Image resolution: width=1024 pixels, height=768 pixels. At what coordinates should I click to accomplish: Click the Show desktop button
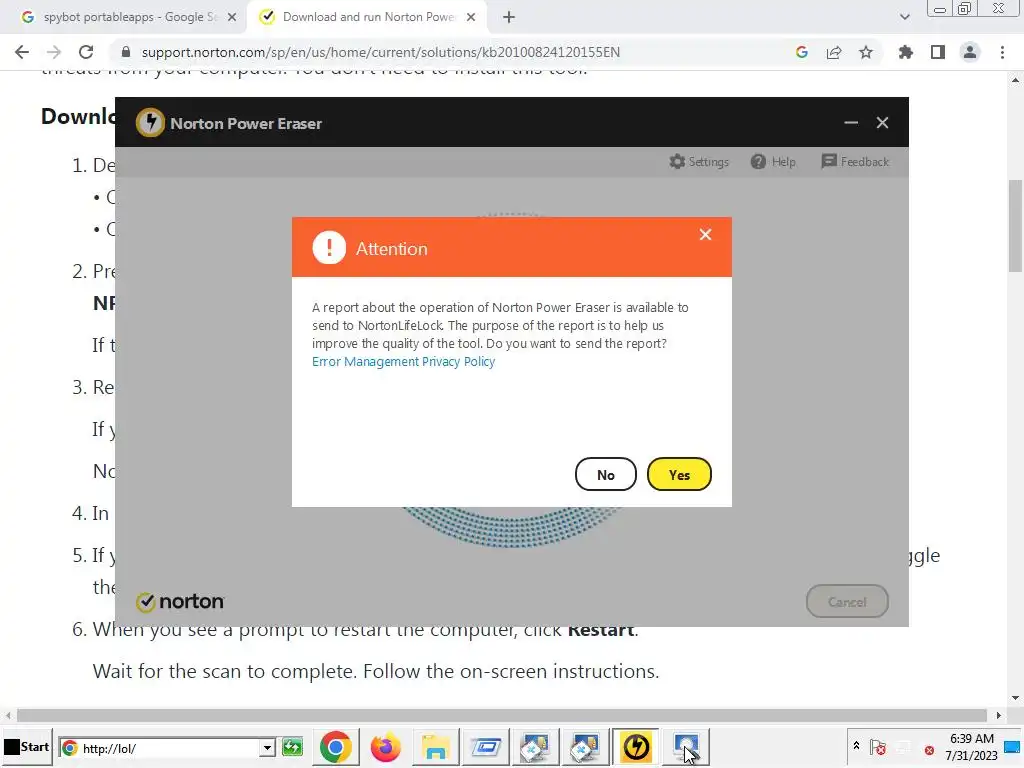pyautogui.click(x=1014, y=747)
